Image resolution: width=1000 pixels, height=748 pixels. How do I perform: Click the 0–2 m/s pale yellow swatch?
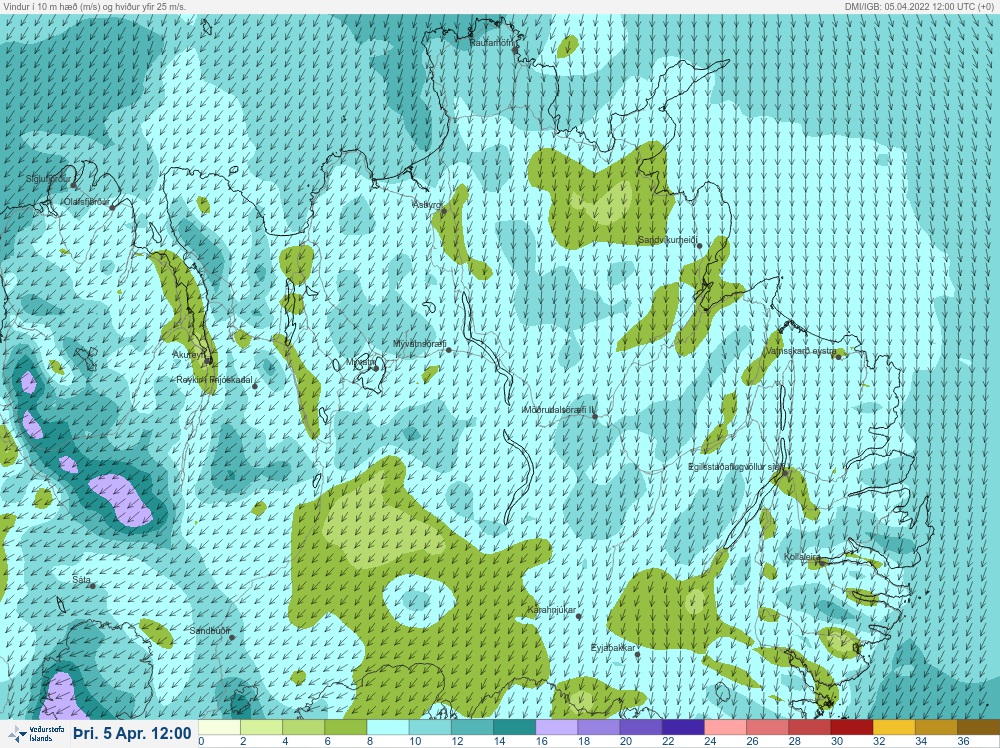point(219,728)
